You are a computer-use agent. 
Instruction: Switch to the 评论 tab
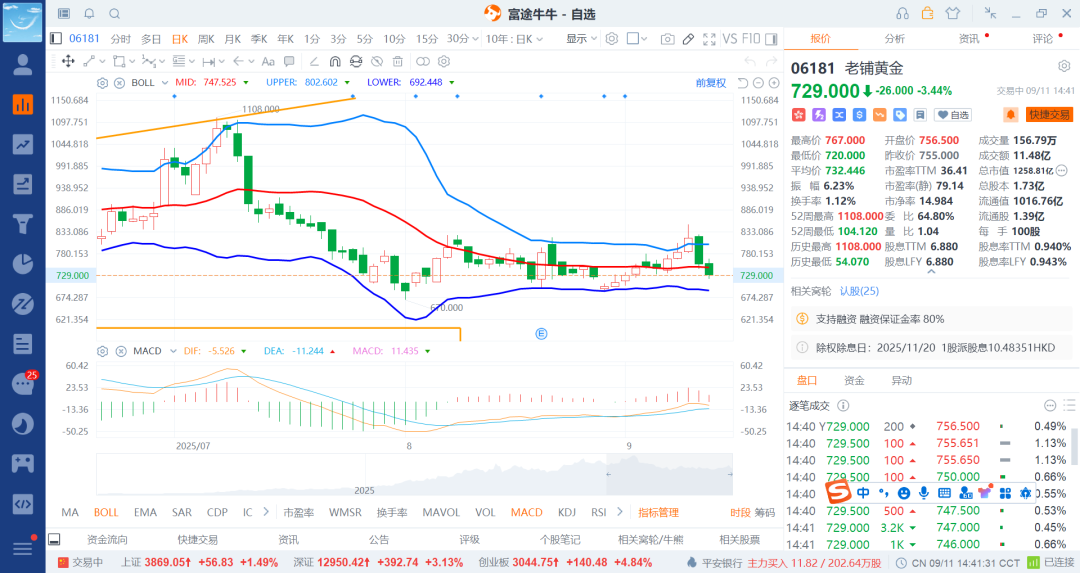coord(1043,39)
